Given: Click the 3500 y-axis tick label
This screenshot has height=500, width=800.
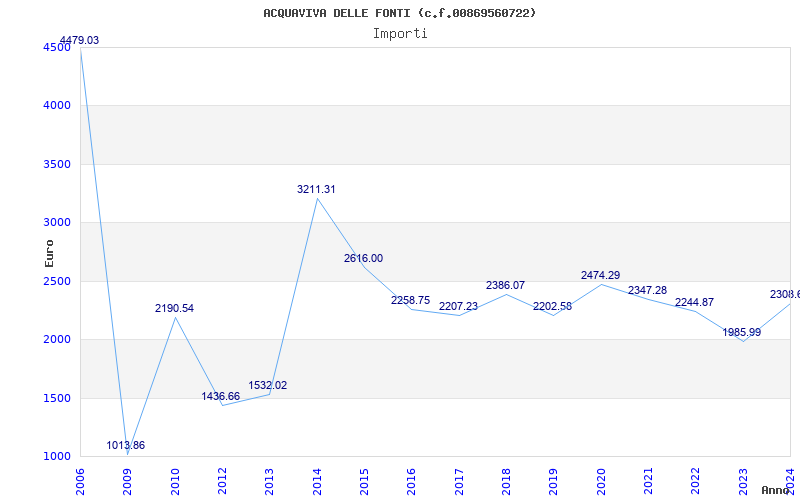Looking at the screenshot, I should 57,164.
